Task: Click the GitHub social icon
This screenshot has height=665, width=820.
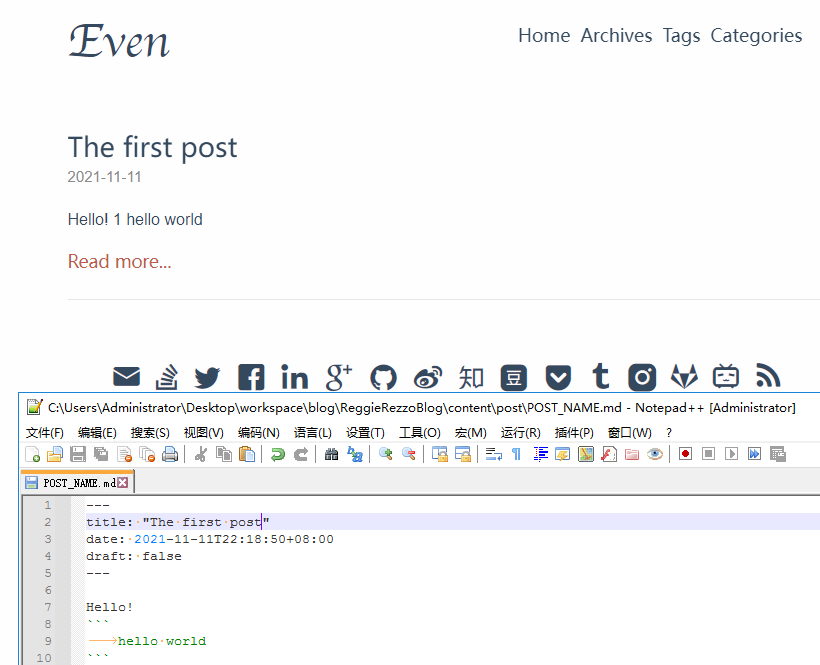Action: pos(383,377)
